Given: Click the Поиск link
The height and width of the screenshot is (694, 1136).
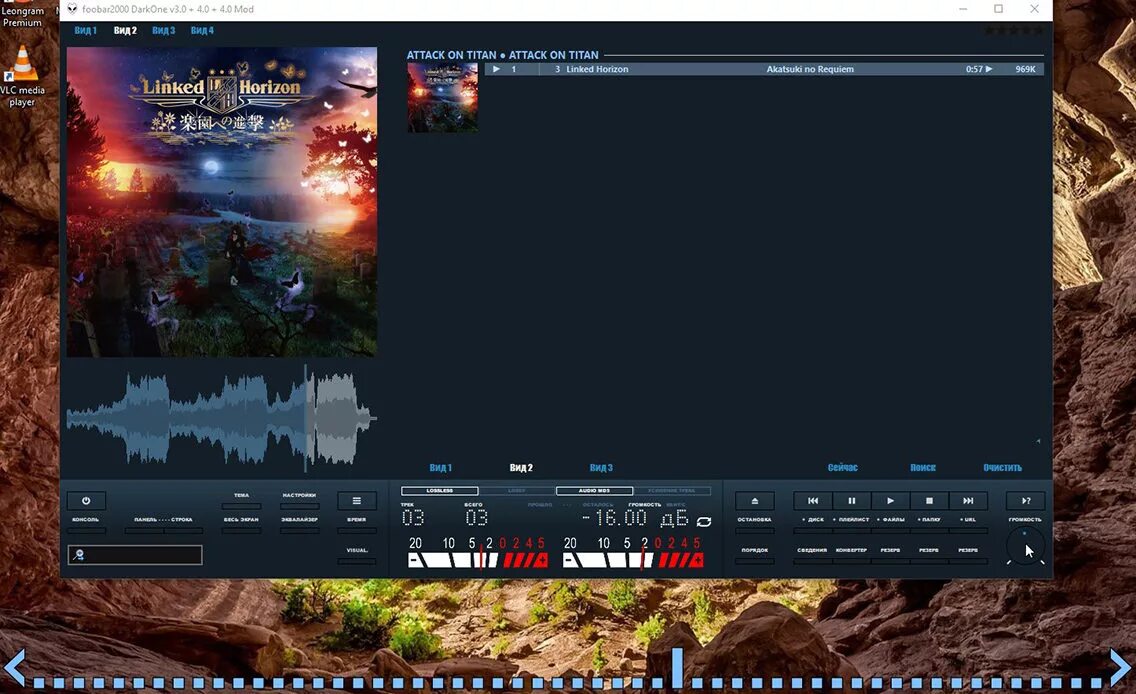Looking at the screenshot, I should coord(923,468).
